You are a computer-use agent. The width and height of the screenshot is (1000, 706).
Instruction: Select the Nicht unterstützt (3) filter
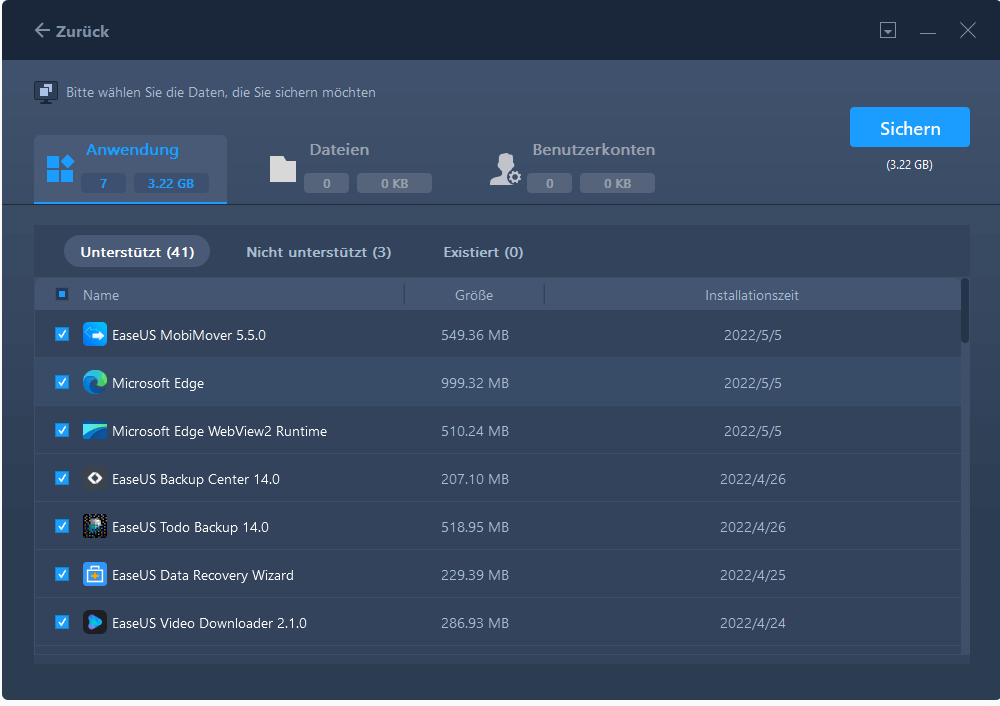[319, 252]
